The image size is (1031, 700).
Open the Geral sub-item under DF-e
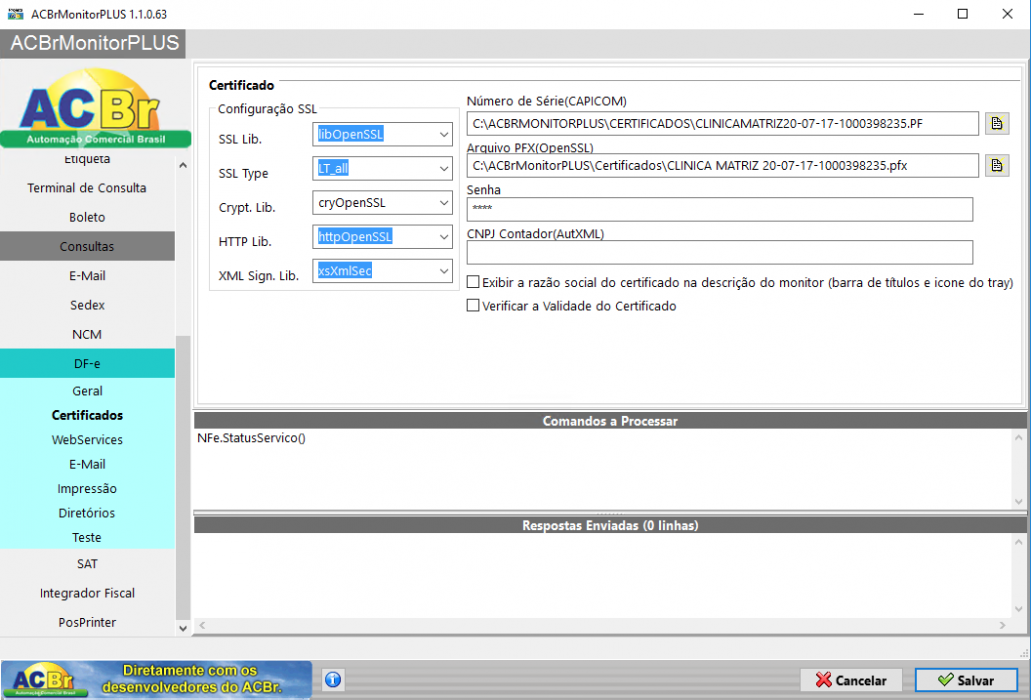click(x=87, y=391)
